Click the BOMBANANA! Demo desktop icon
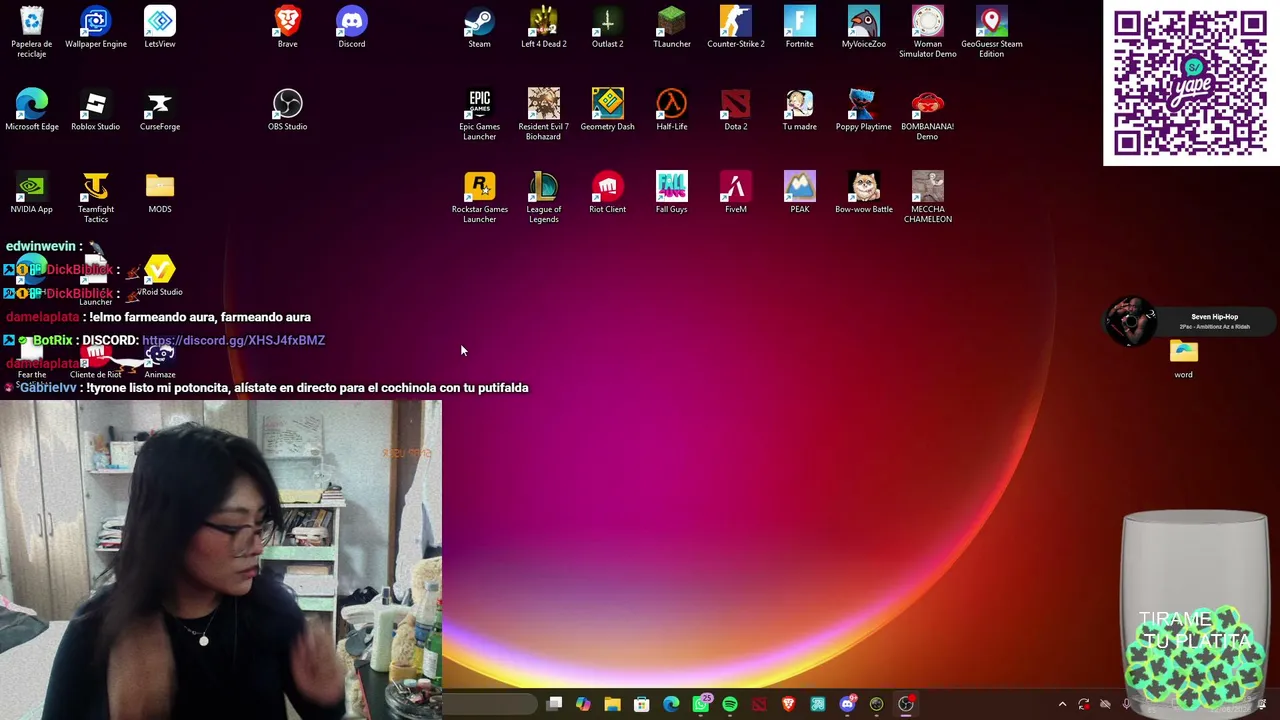Screen dimensions: 1280x720 coord(928,115)
